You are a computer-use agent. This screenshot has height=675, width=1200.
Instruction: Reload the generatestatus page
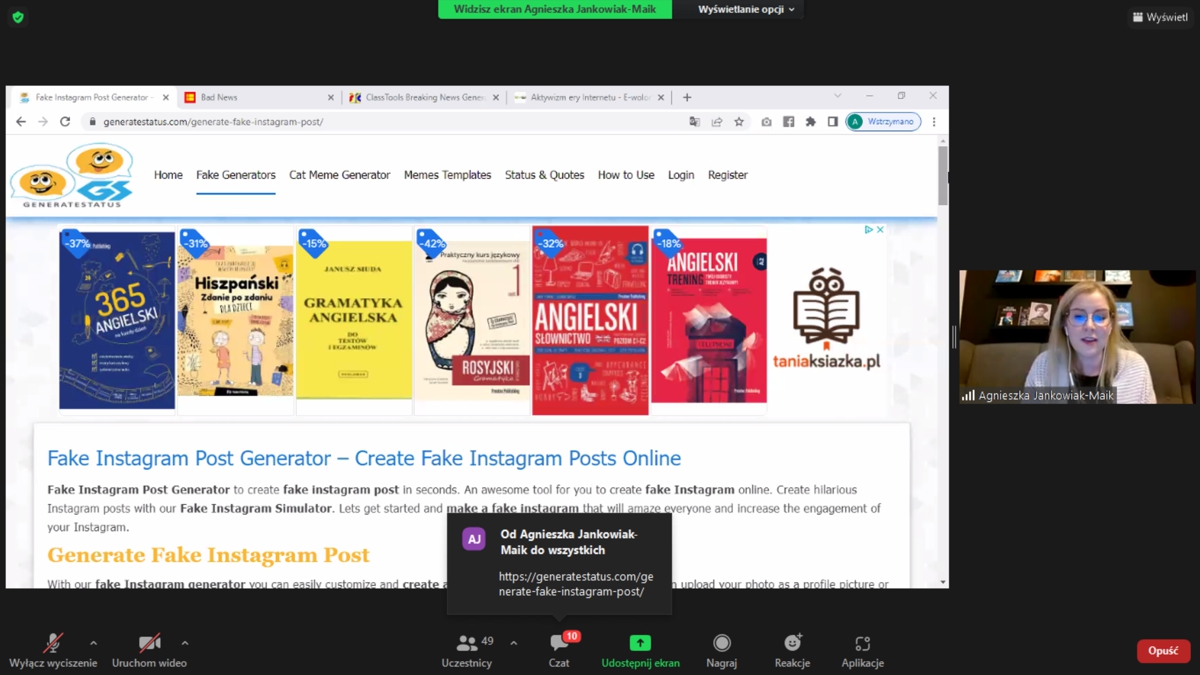65,122
